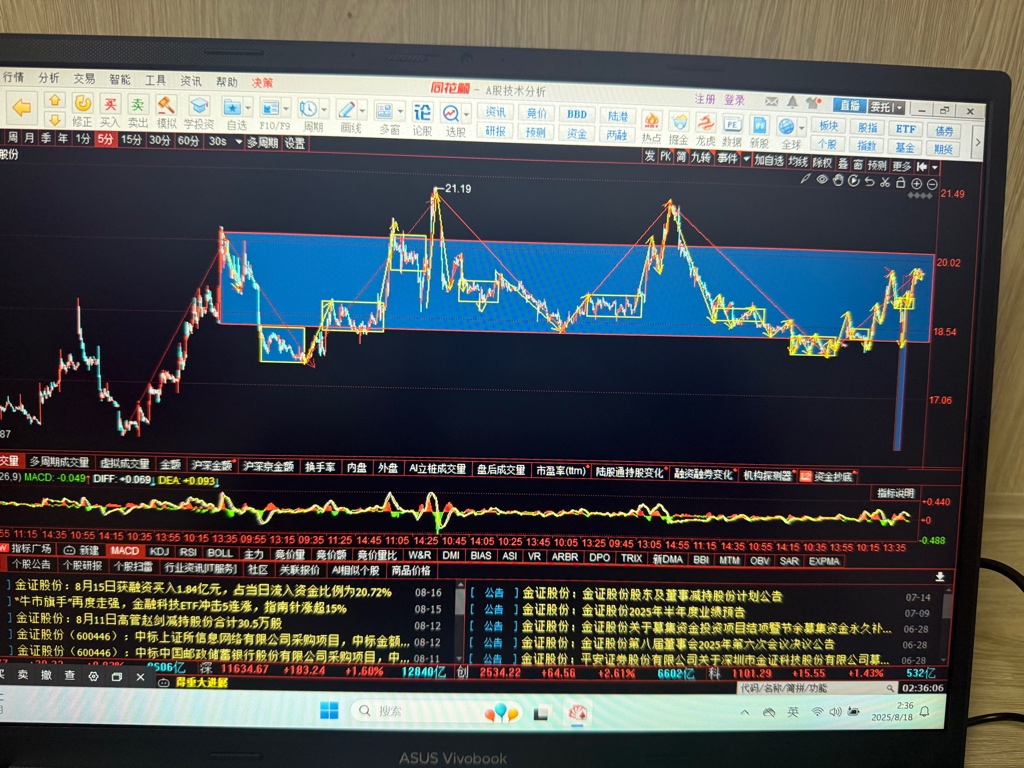Screen dimensions: 1024x768
Task: Open the 模拟 gavel icon
Action: (x=167, y=104)
